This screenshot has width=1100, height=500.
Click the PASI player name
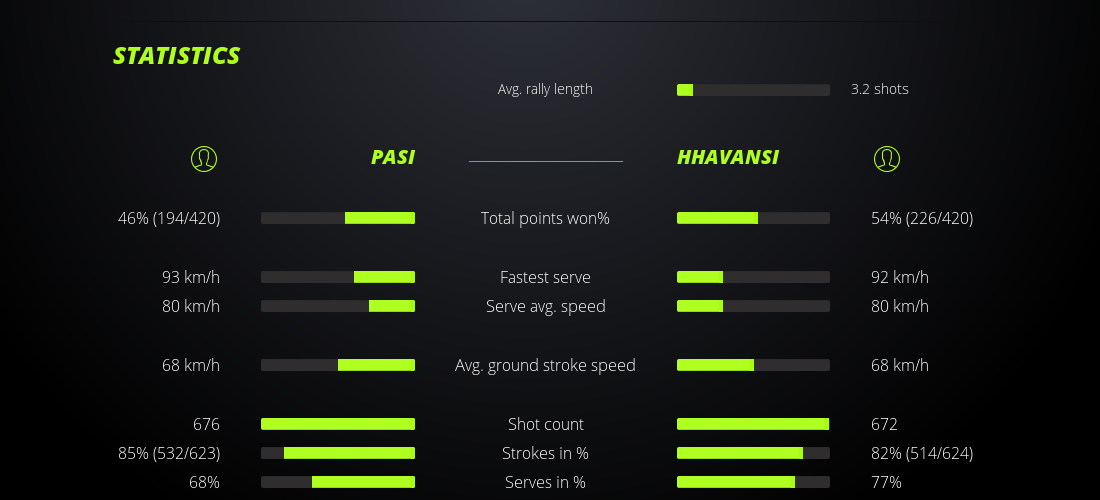pyautogui.click(x=393, y=157)
